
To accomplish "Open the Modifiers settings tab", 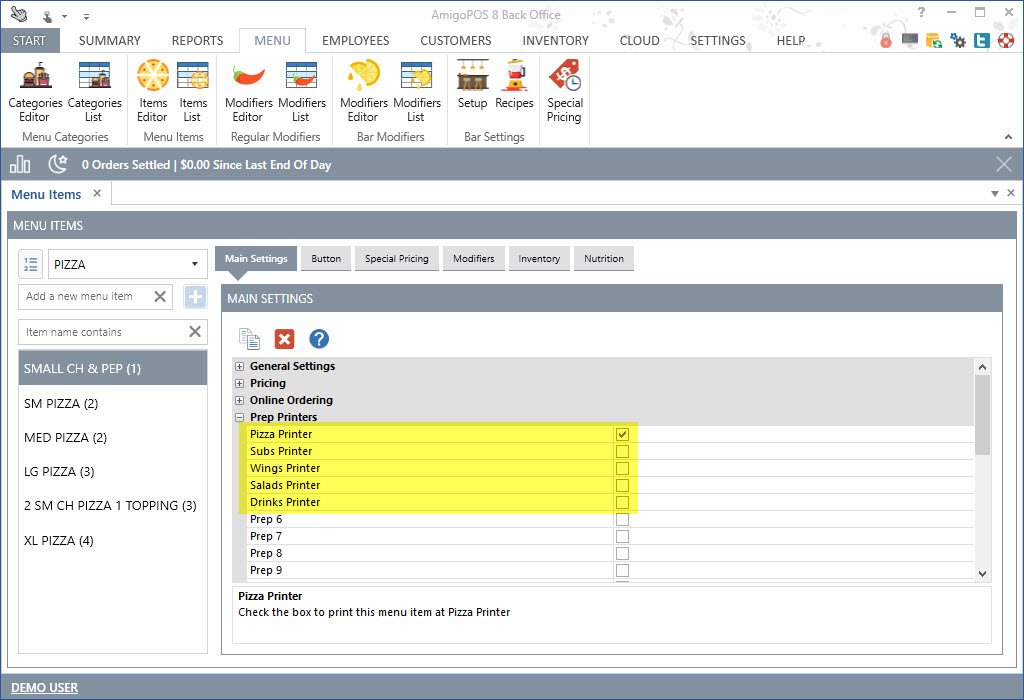I will point(473,259).
